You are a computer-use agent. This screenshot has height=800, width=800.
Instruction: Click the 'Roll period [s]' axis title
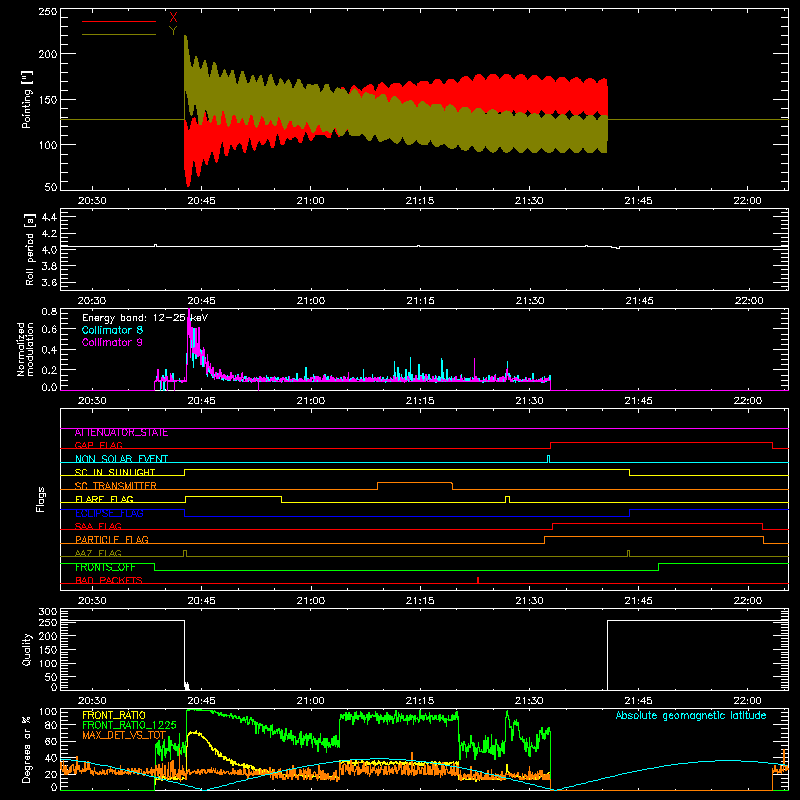click(x=30, y=249)
